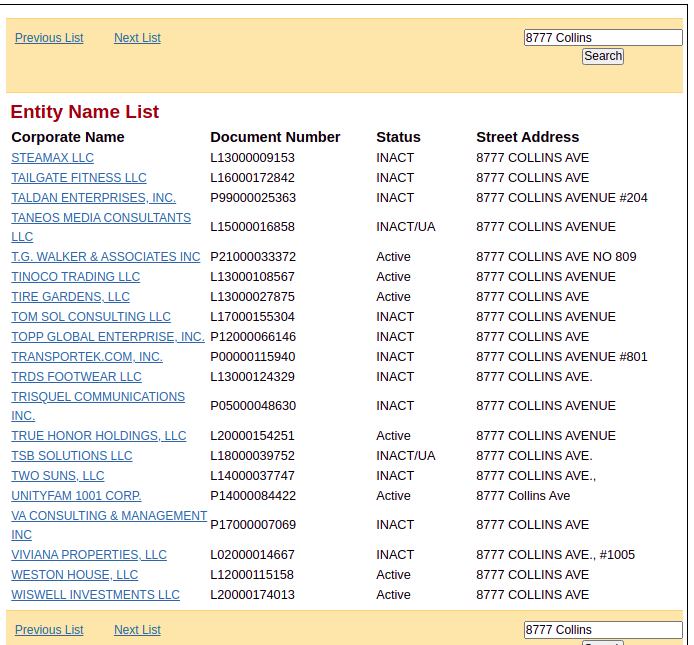Open TSB SOLUTIONS LLC link
Image resolution: width=694 pixels, height=645 pixels.
click(72, 456)
